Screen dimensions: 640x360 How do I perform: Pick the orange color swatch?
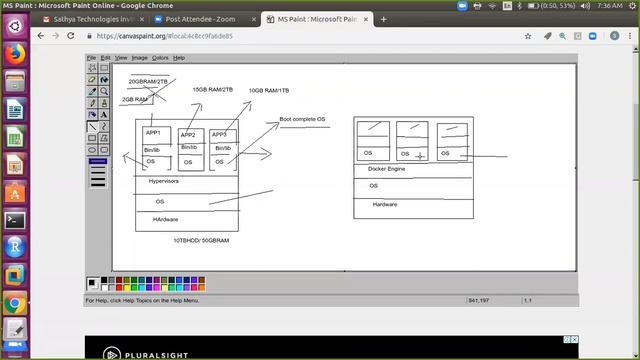[x=202, y=287]
